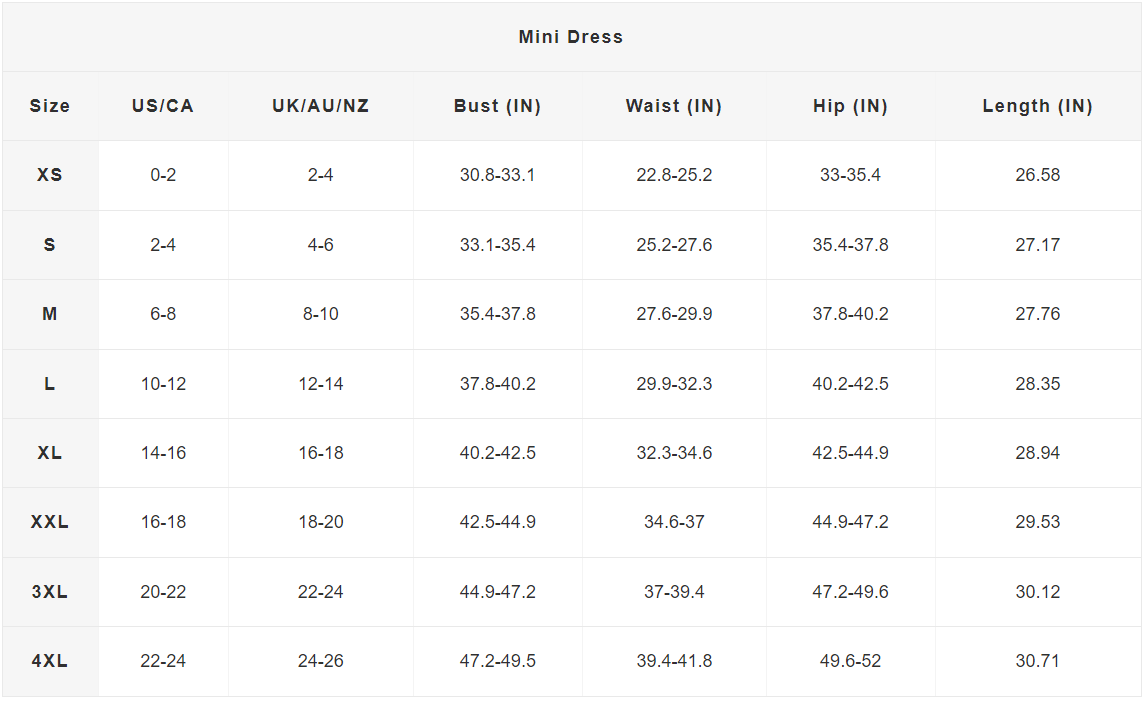Select length value 28.35 for size L
The width and height of the screenshot is (1147, 703).
coord(1037,384)
